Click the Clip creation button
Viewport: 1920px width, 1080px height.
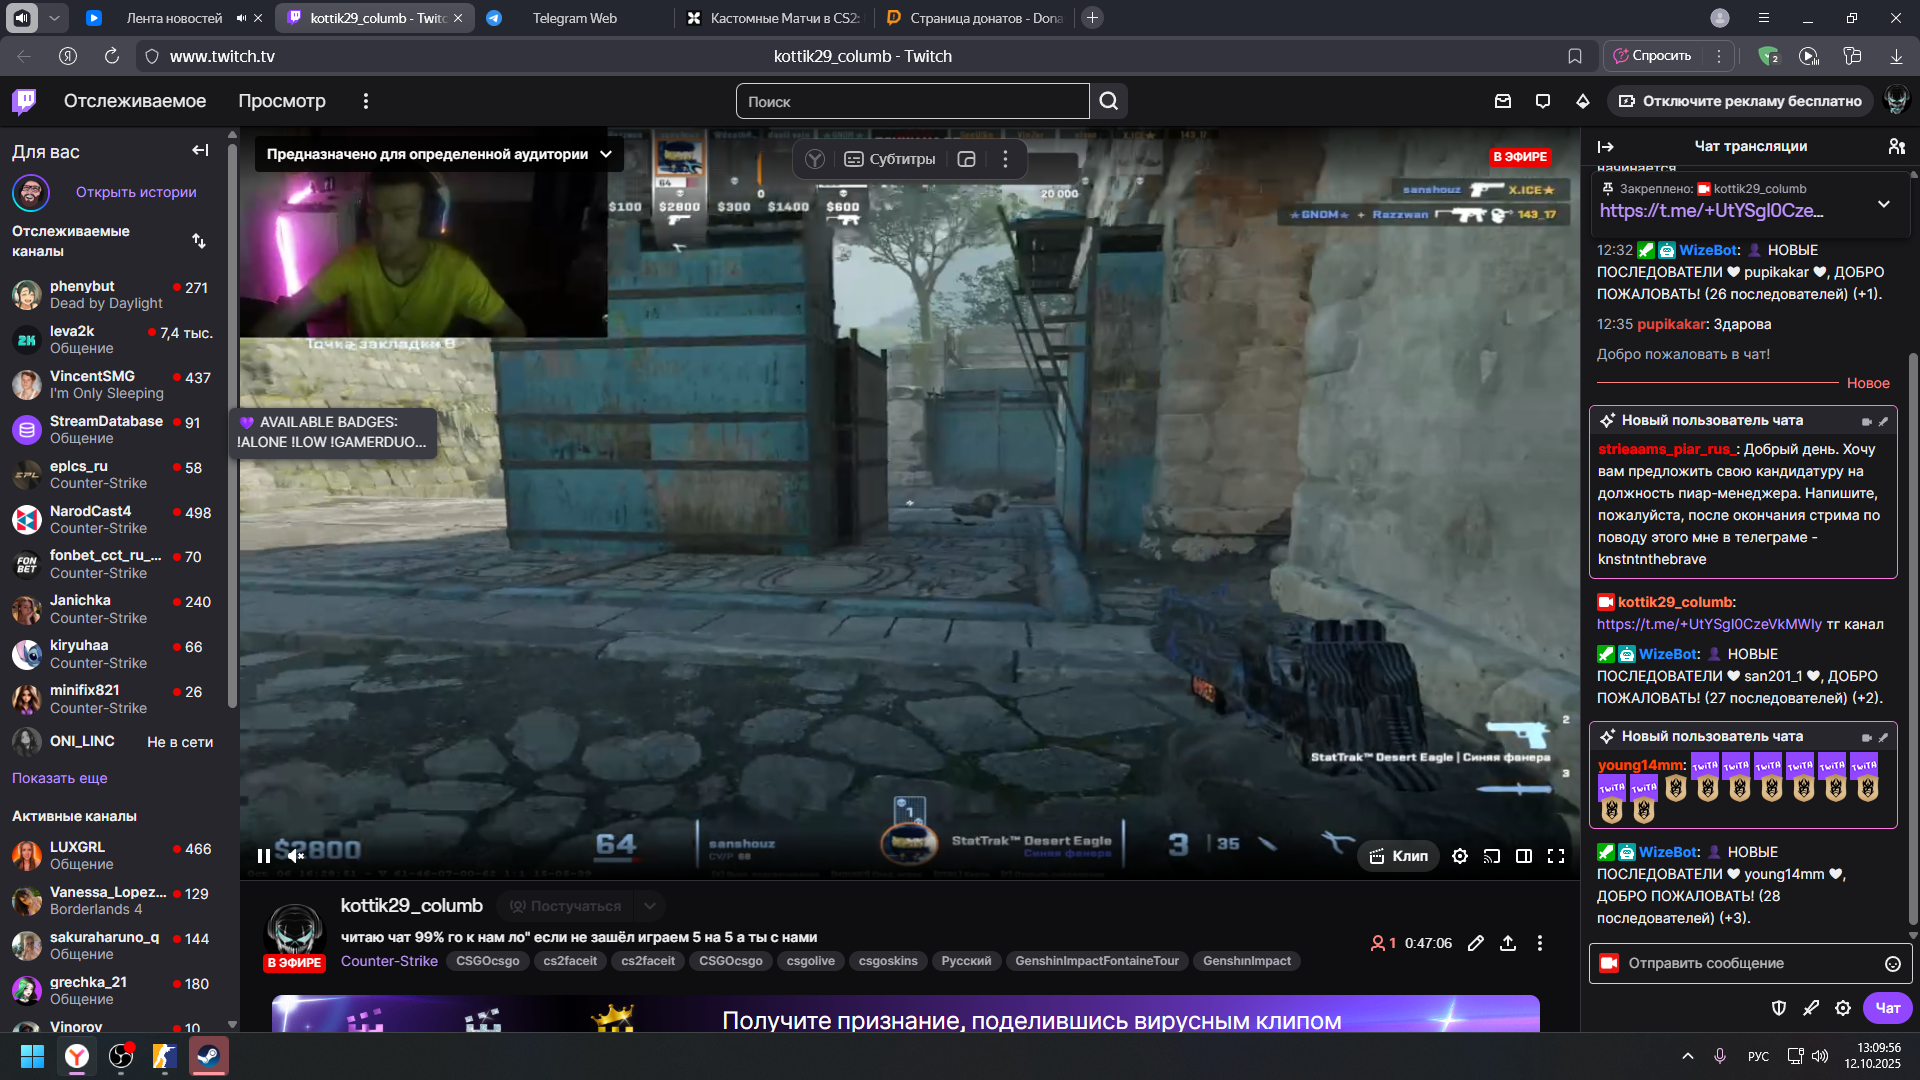pos(1398,856)
